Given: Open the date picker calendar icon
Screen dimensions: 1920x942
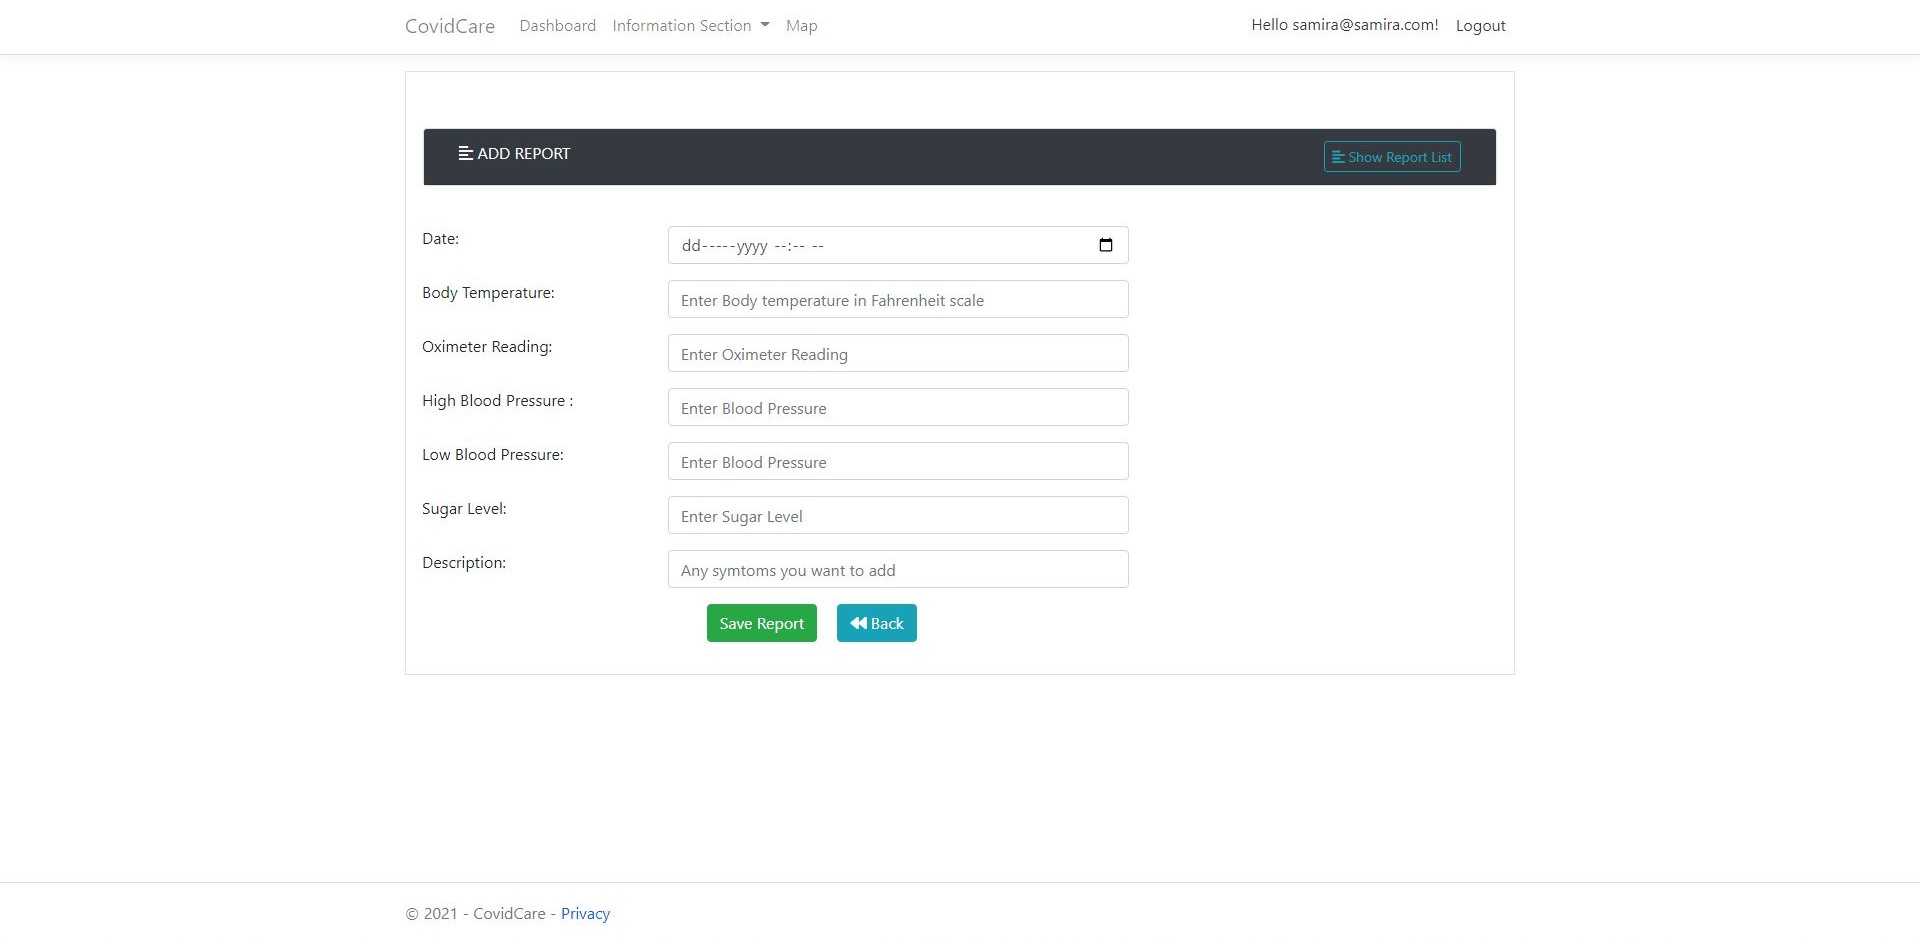Looking at the screenshot, I should [x=1105, y=245].
